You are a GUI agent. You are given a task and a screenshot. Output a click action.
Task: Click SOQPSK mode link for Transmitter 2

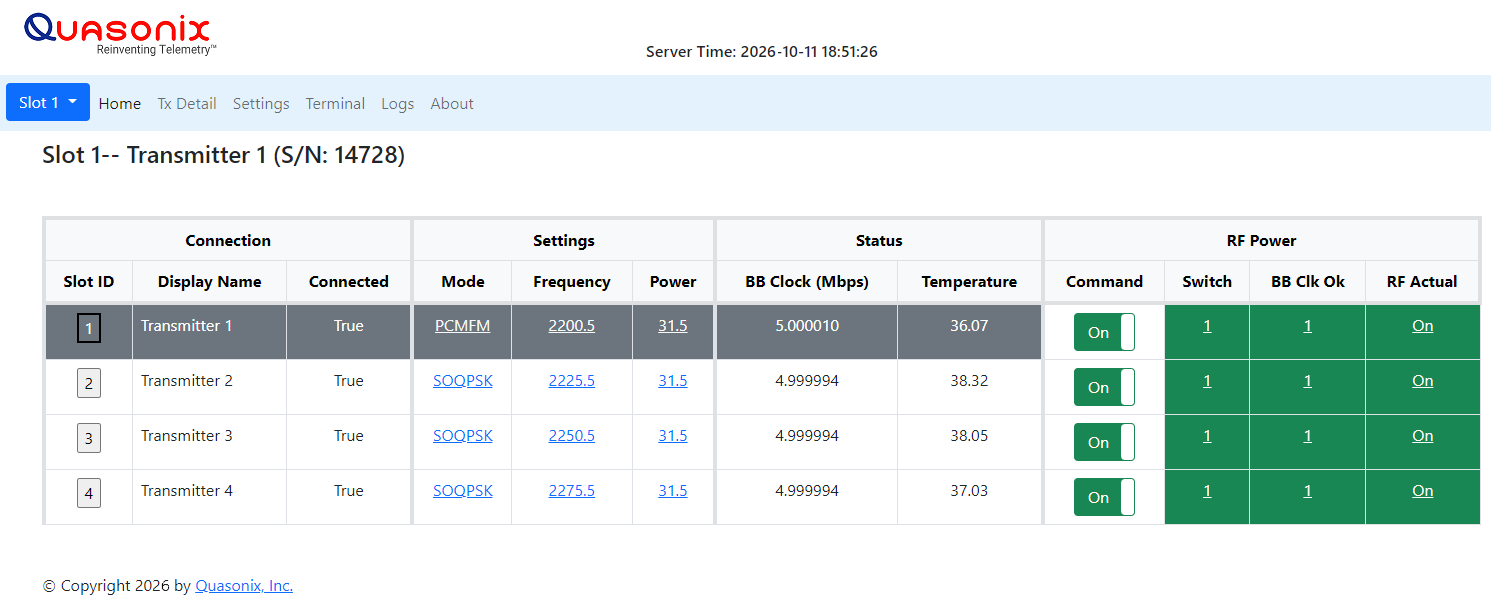pyautogui.click(x=463, y=381)
